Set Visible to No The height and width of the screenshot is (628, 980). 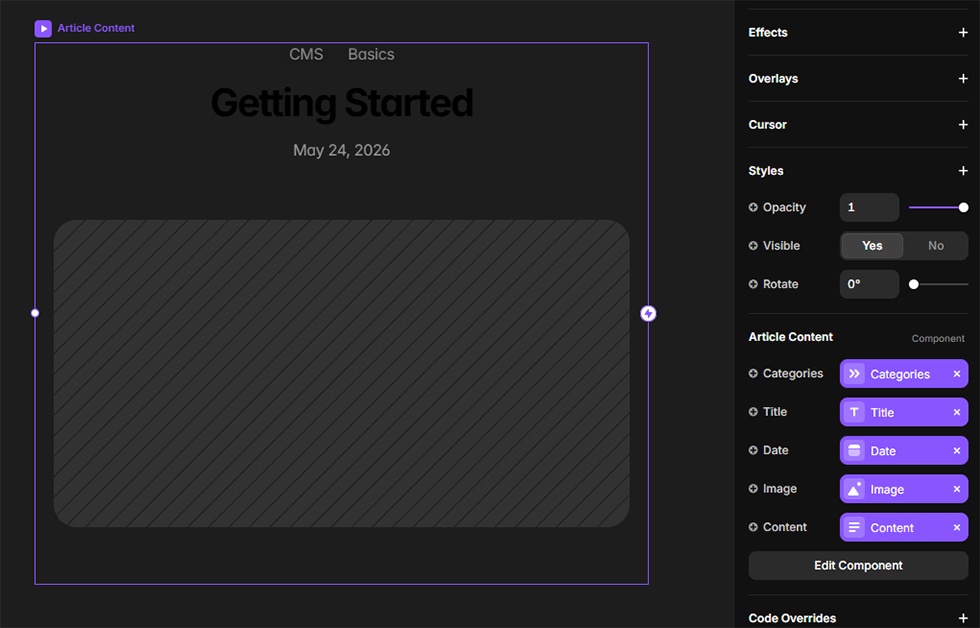pos(936,246)
